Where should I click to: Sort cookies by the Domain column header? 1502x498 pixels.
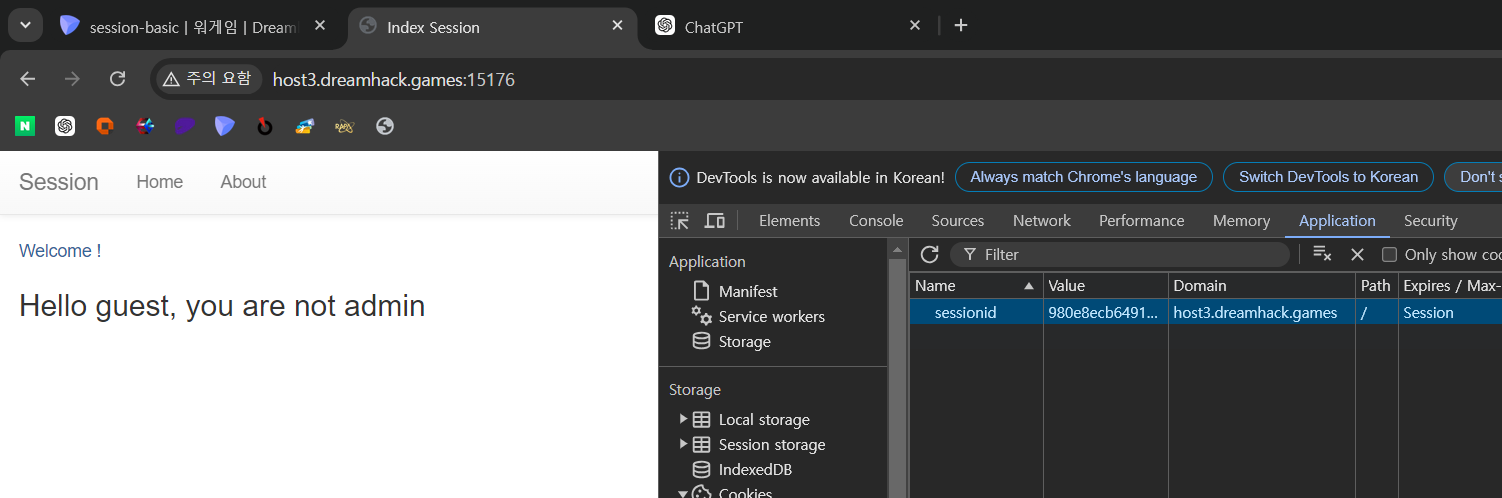pyautogui.click(x=1262, y=285)
